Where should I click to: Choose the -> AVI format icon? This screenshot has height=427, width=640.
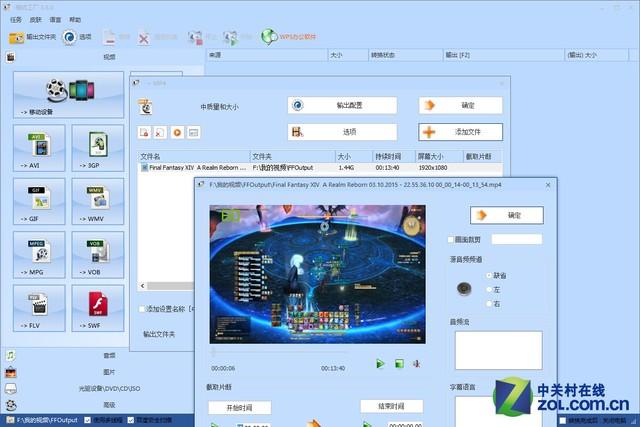[x=39, y=148]
